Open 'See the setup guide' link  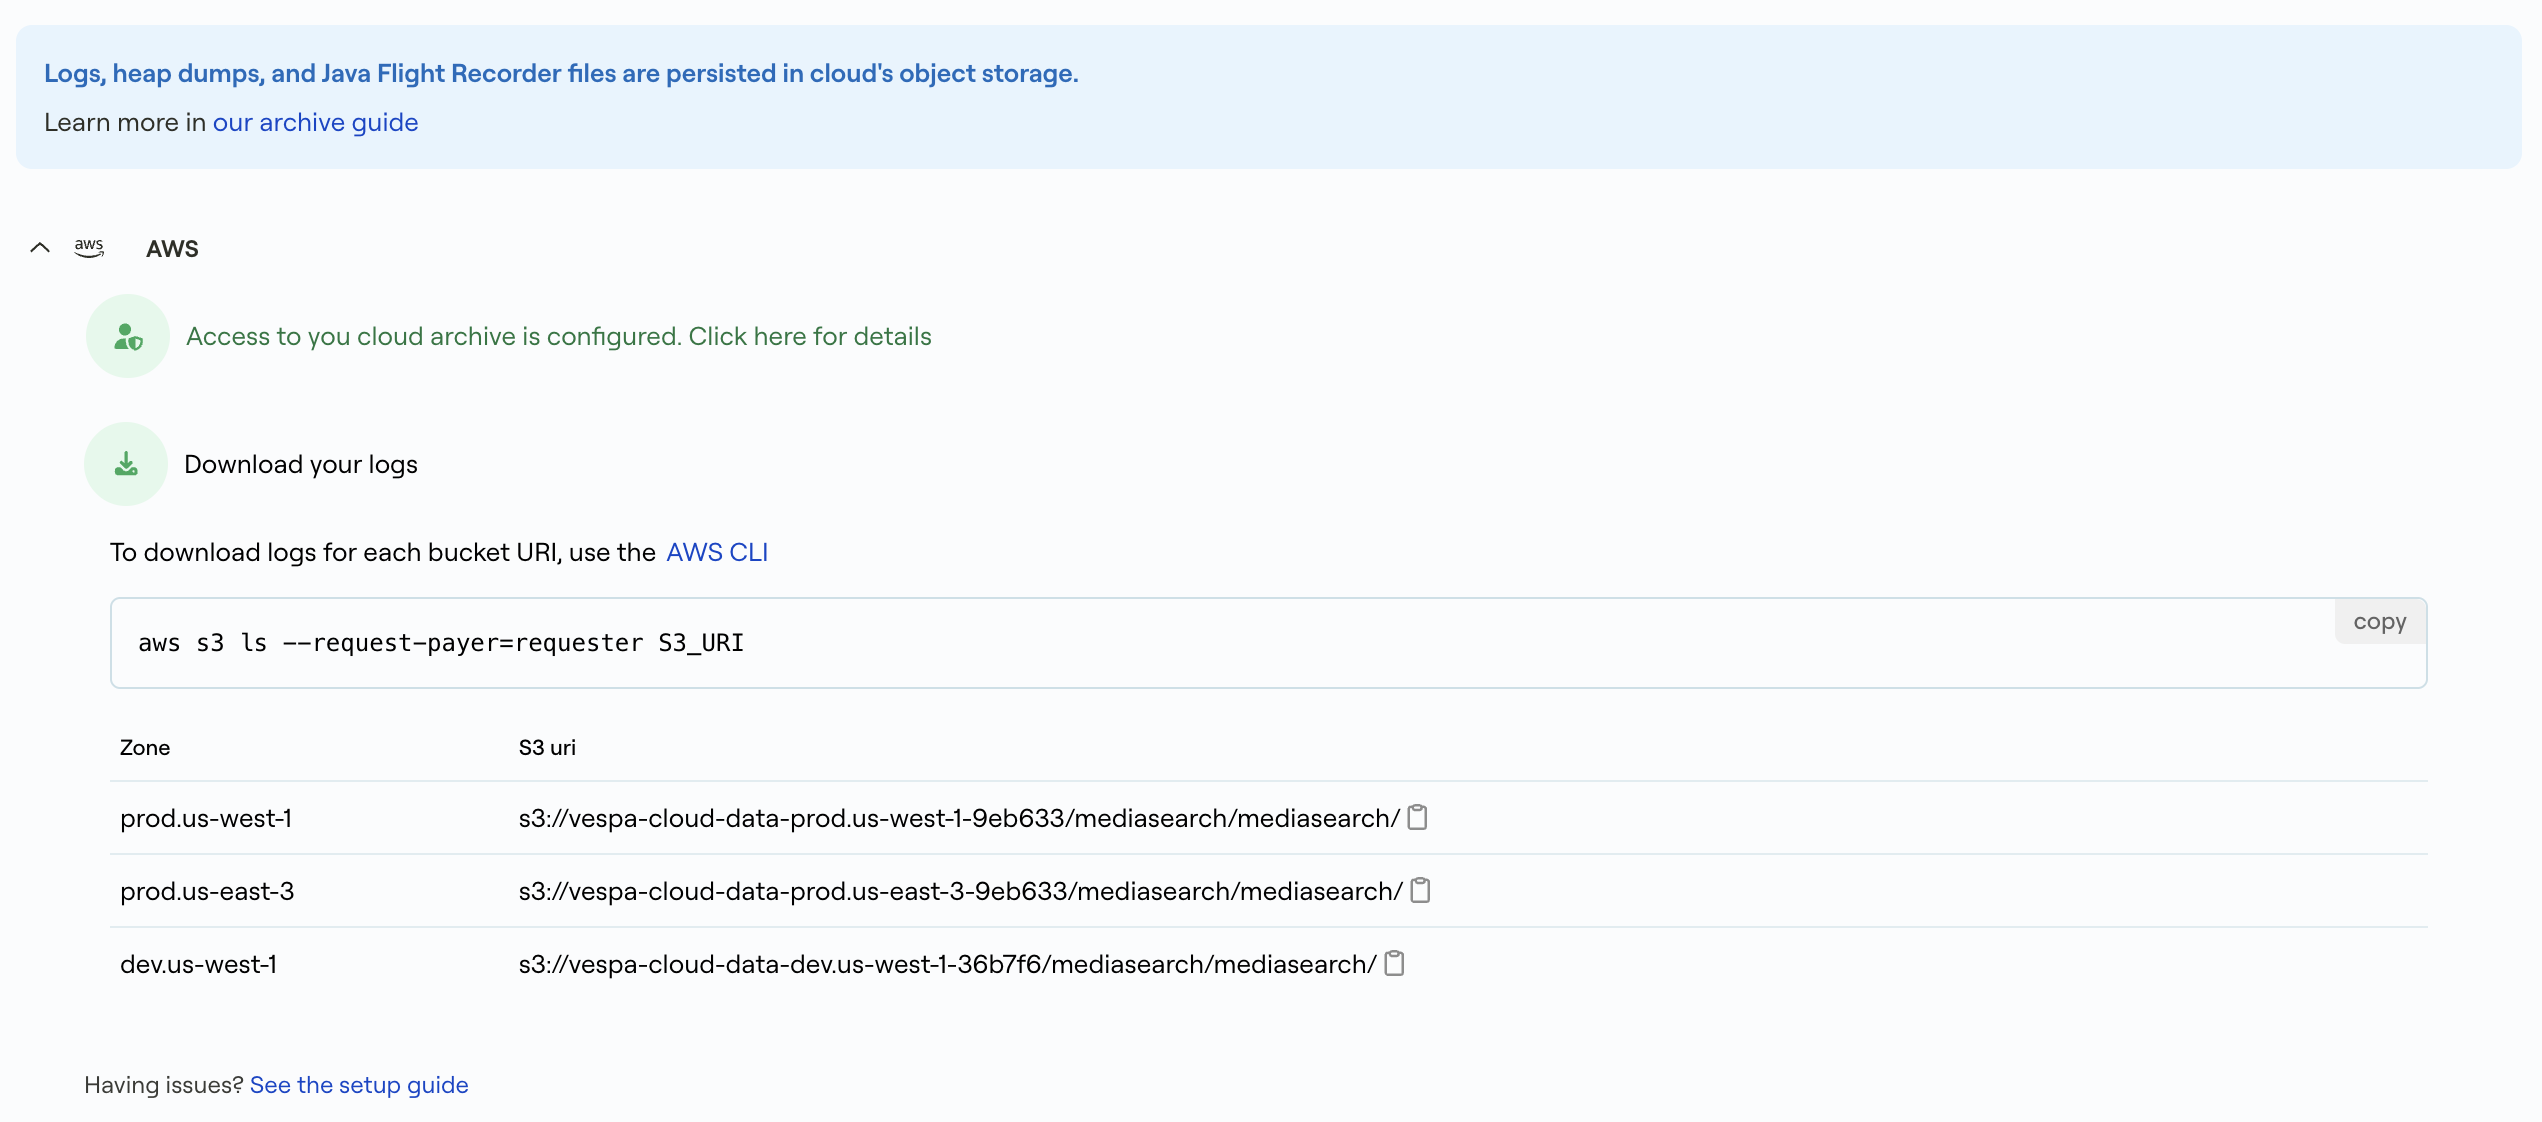[359, 1084]
